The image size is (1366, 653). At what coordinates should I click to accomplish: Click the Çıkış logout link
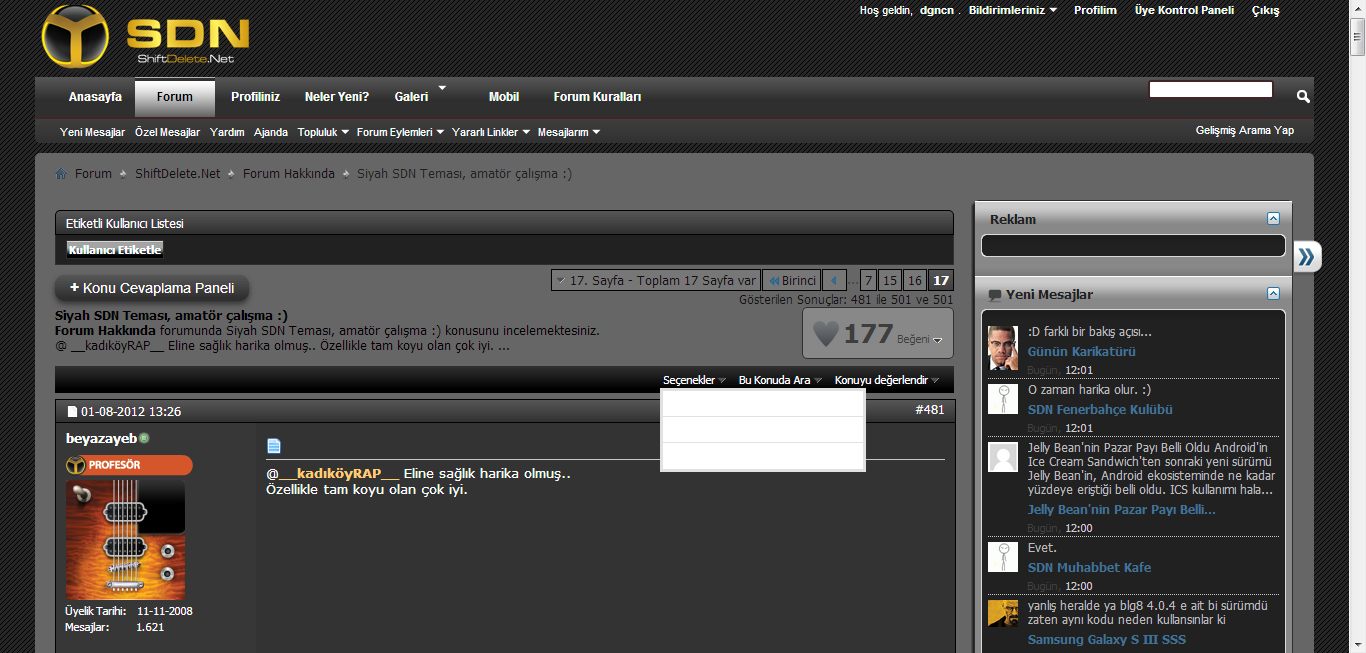pos(1265,10)
